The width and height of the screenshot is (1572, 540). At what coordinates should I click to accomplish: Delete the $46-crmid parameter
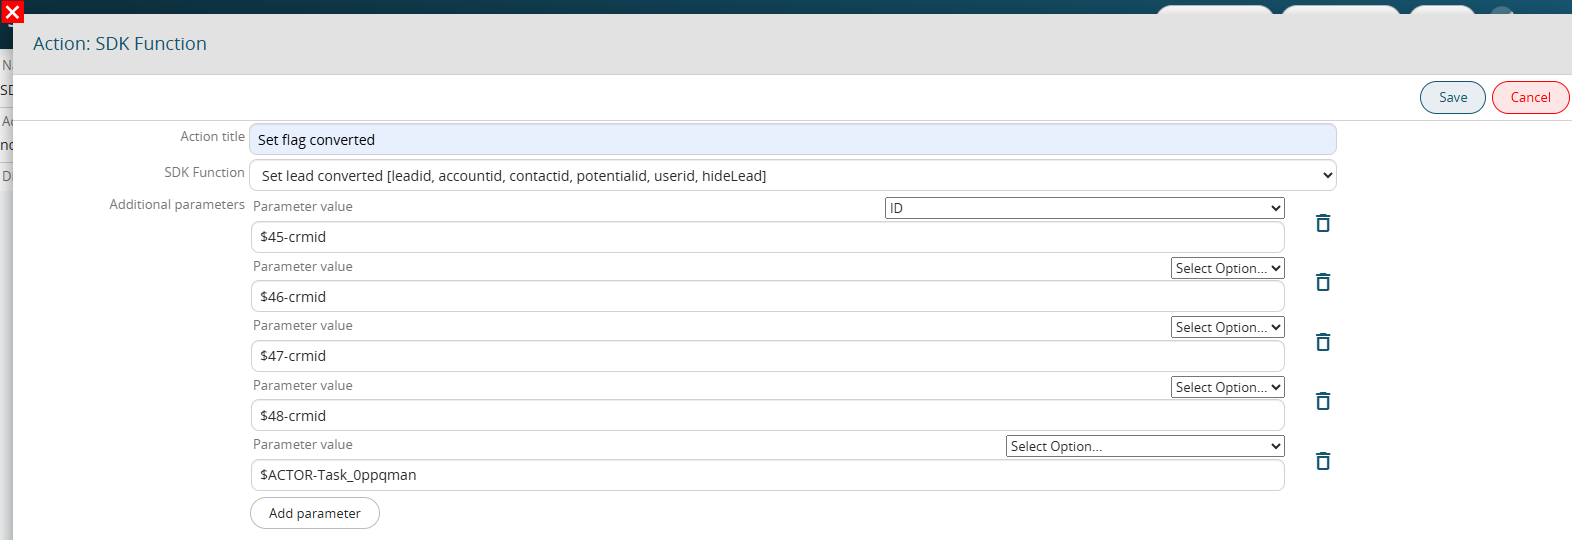tap(1322, 282)
